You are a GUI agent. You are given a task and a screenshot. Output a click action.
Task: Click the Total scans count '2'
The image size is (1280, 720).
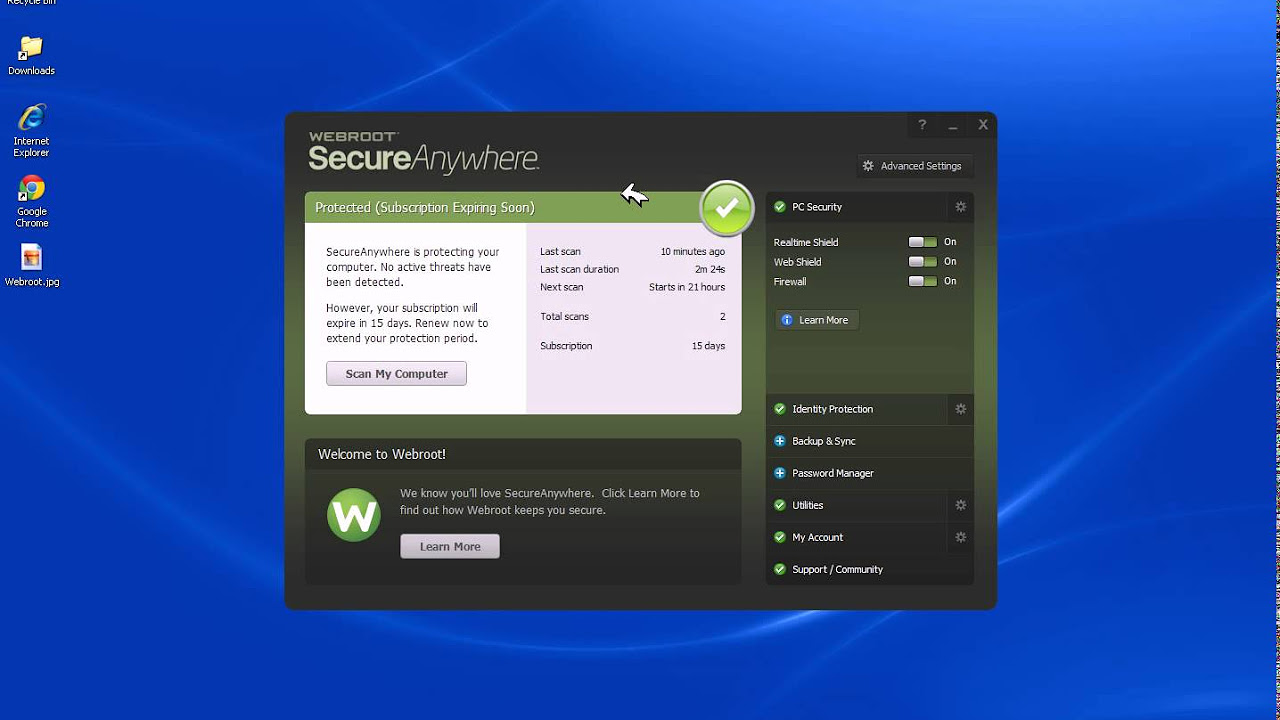tap(722, 316)
